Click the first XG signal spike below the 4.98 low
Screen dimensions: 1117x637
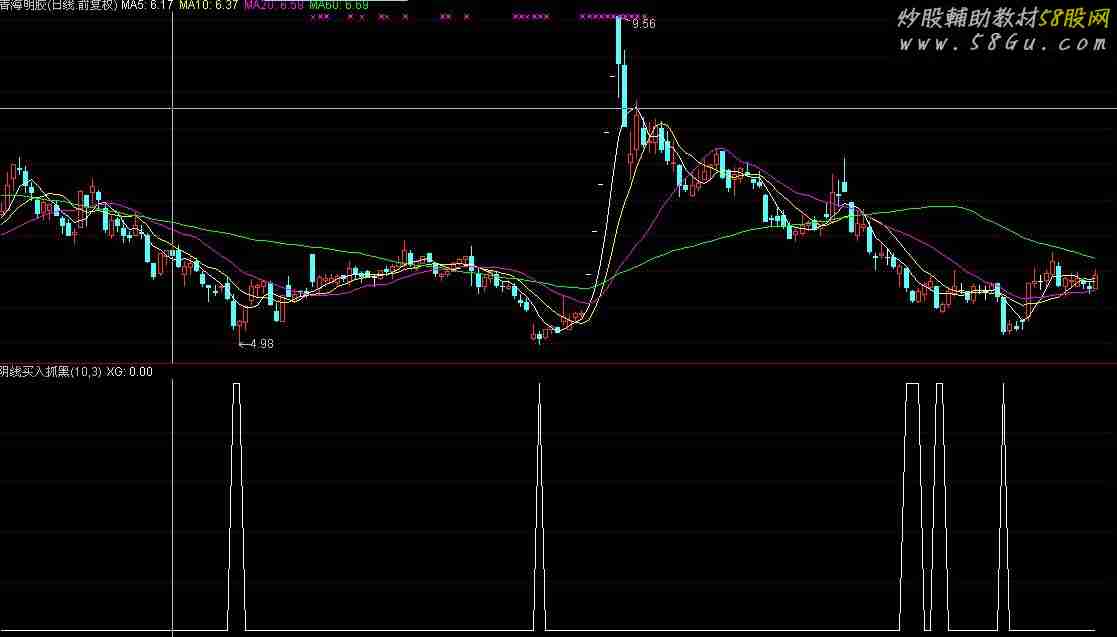pos(237,506)
